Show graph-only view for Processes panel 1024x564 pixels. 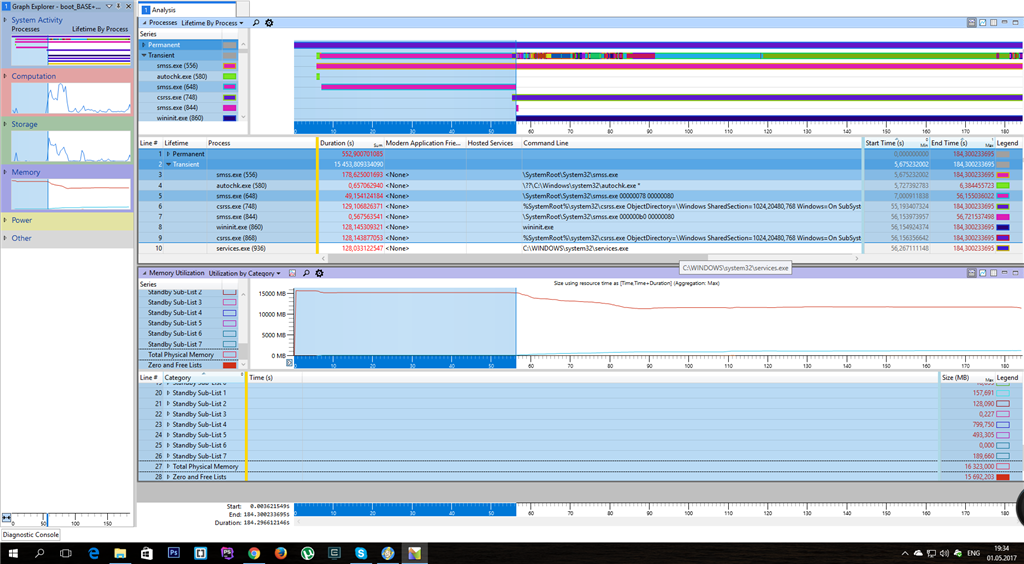[983, 22]
